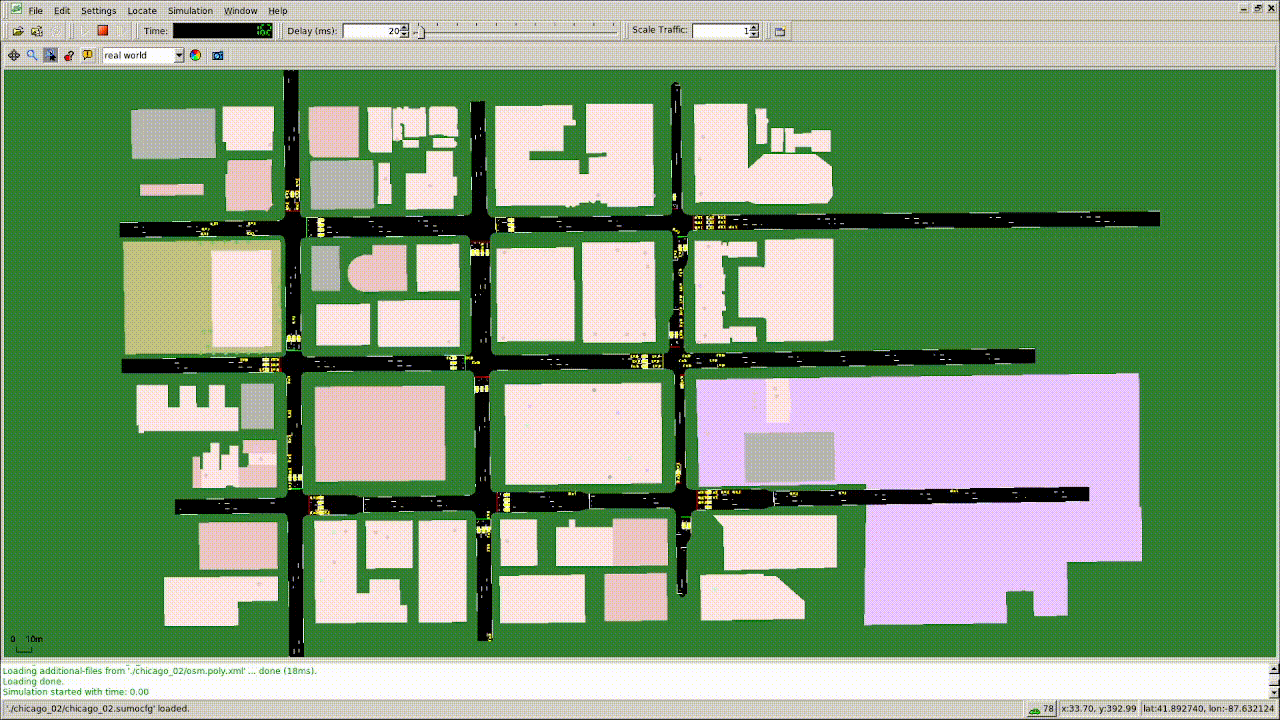Click the open simulation folder icon
1280x720 pixels.
[18, 31]
